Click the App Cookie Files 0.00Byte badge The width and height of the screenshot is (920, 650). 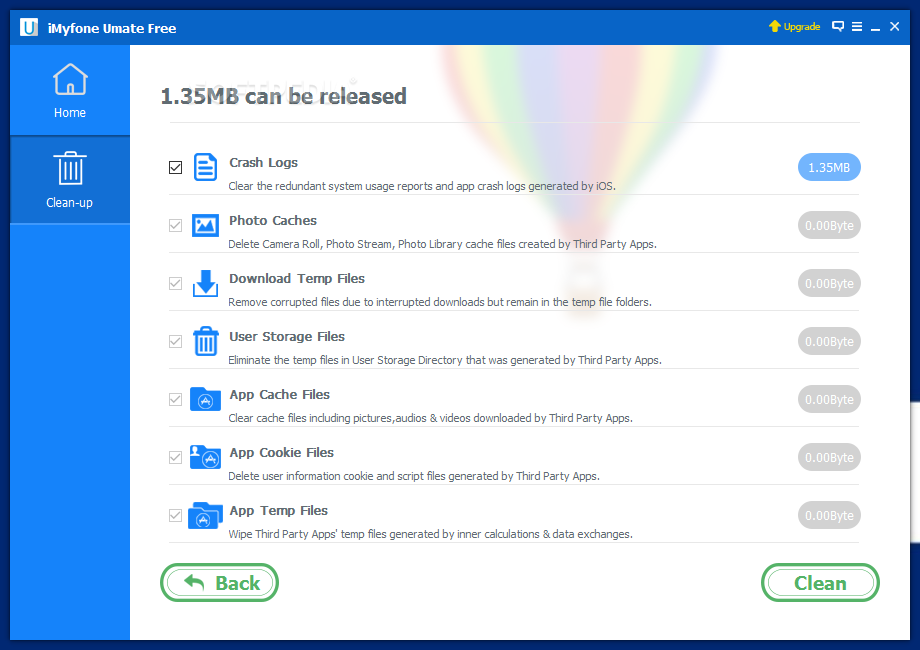click(x=829, y=458)
